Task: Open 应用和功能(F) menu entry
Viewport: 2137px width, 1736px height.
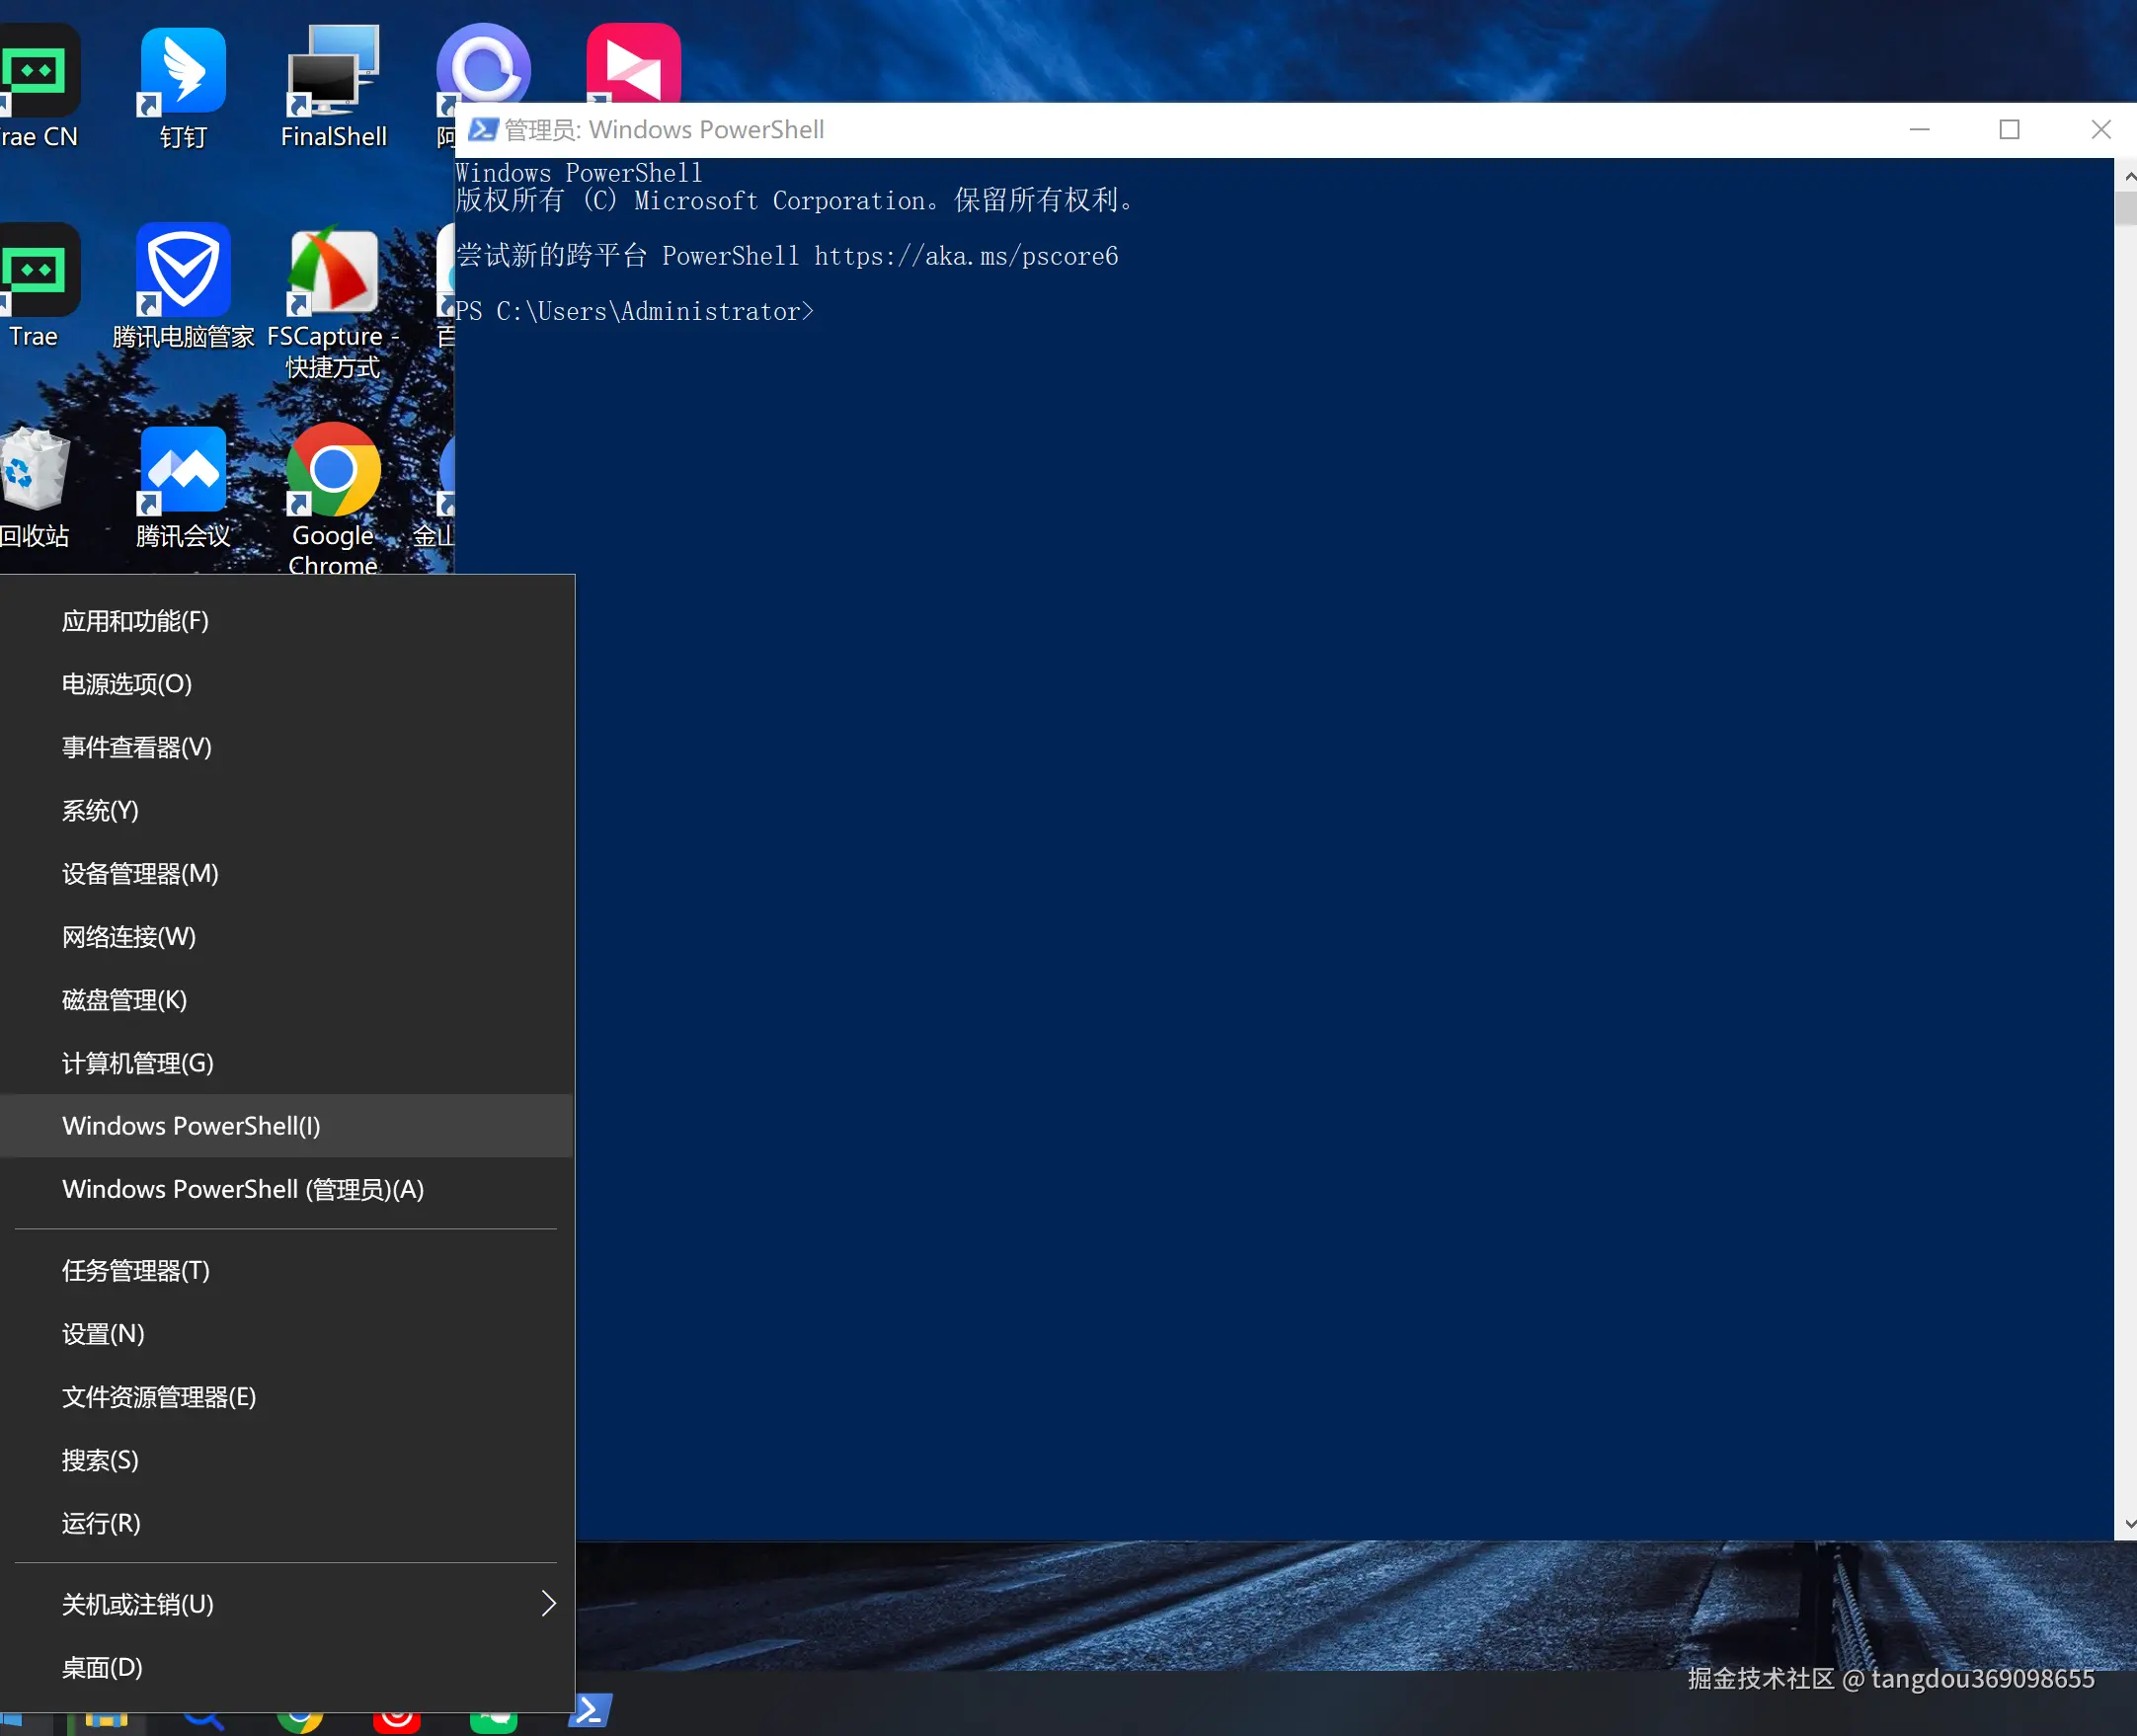Action: pos(135,621)
